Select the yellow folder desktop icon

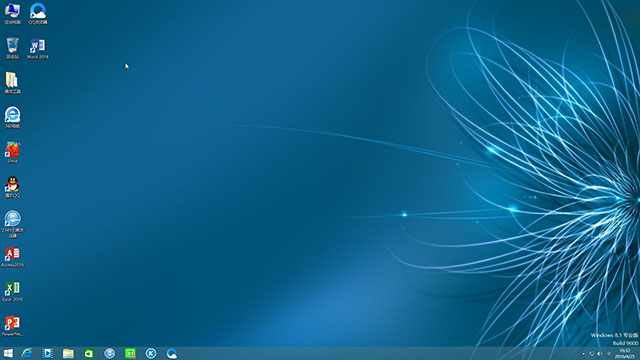point(13,83)
